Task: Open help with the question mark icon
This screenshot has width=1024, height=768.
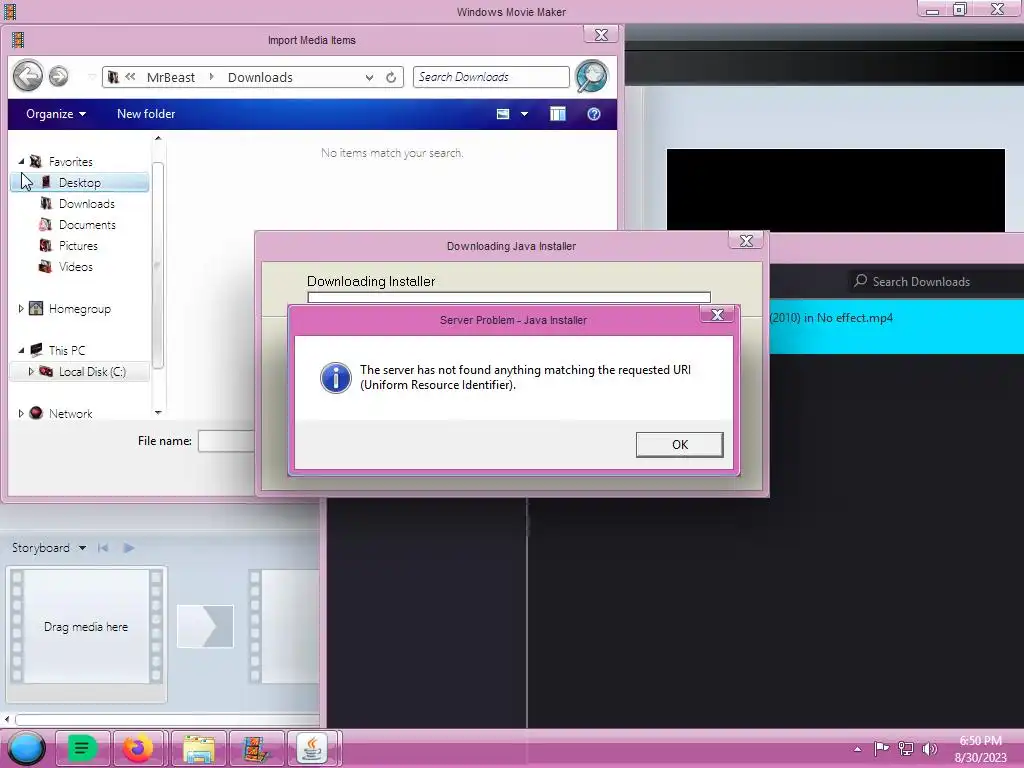Action: click(x=594, y=114)
